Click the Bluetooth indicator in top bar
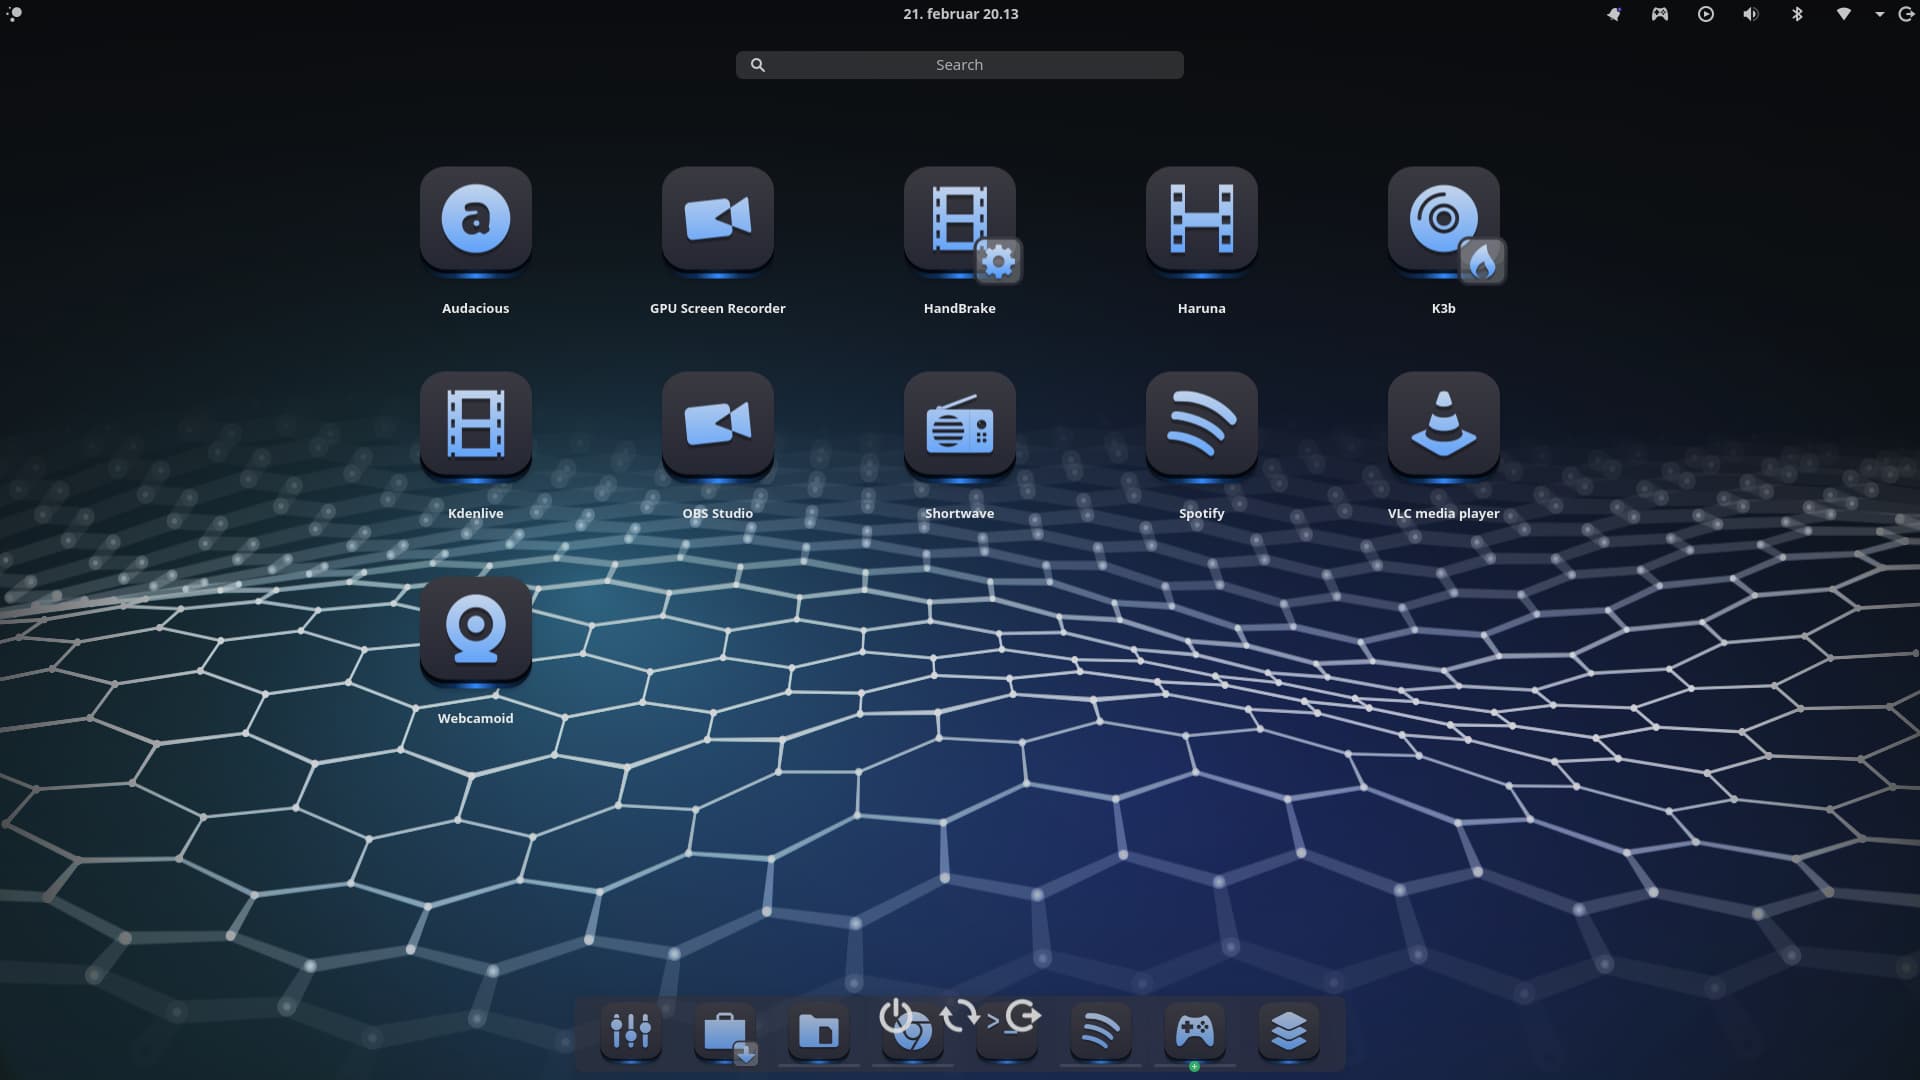Image resolution: width=1920 pixels, height=1080 pixels. coord(1797,14)
